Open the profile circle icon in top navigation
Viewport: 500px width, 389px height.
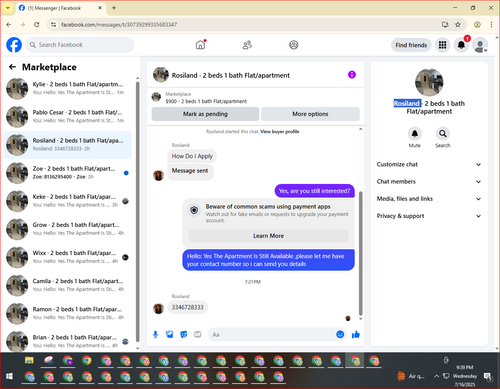point(294,45)
